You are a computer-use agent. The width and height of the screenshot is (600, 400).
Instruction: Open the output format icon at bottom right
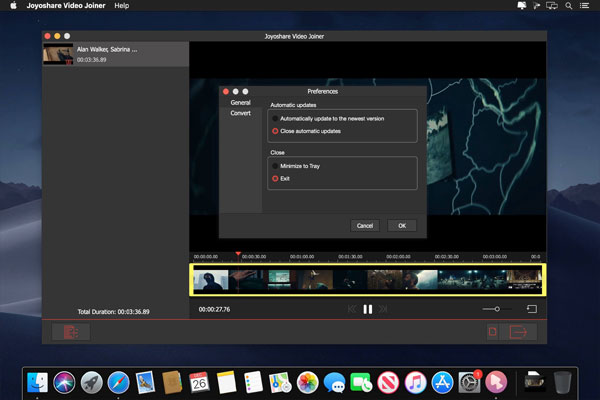493,332
